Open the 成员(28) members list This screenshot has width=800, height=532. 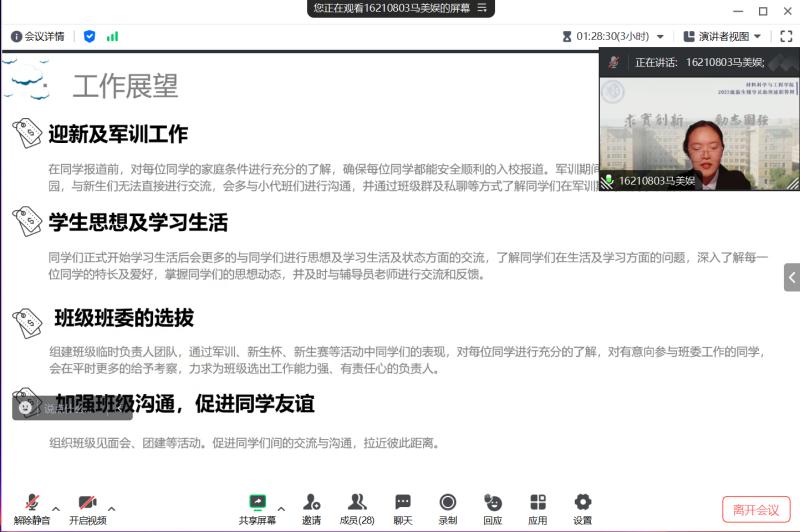[356, 508]
